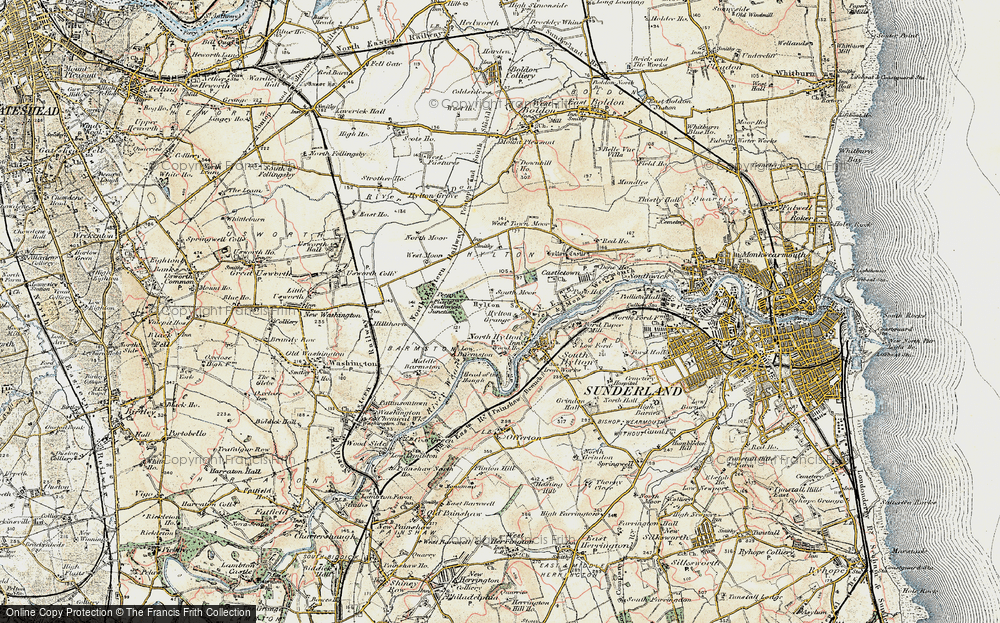Select the Portobello label
Screen dimensions: 1000x623
(x=186, y=434)
